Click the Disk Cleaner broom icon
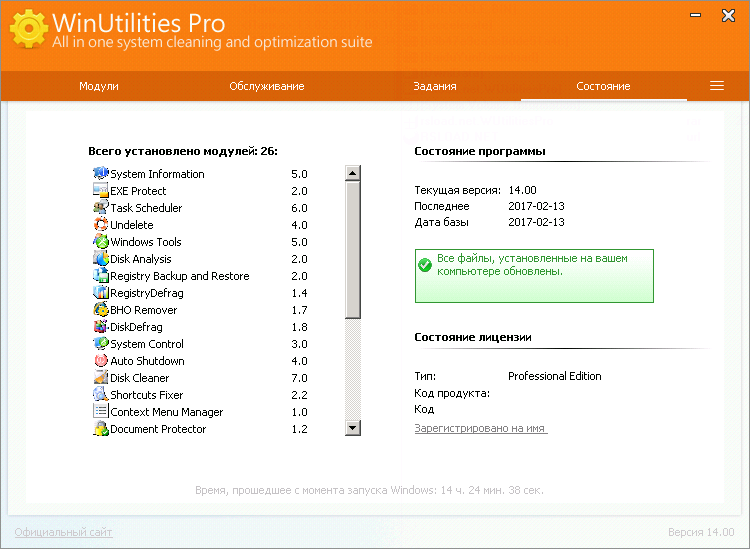 pos(100,377)
